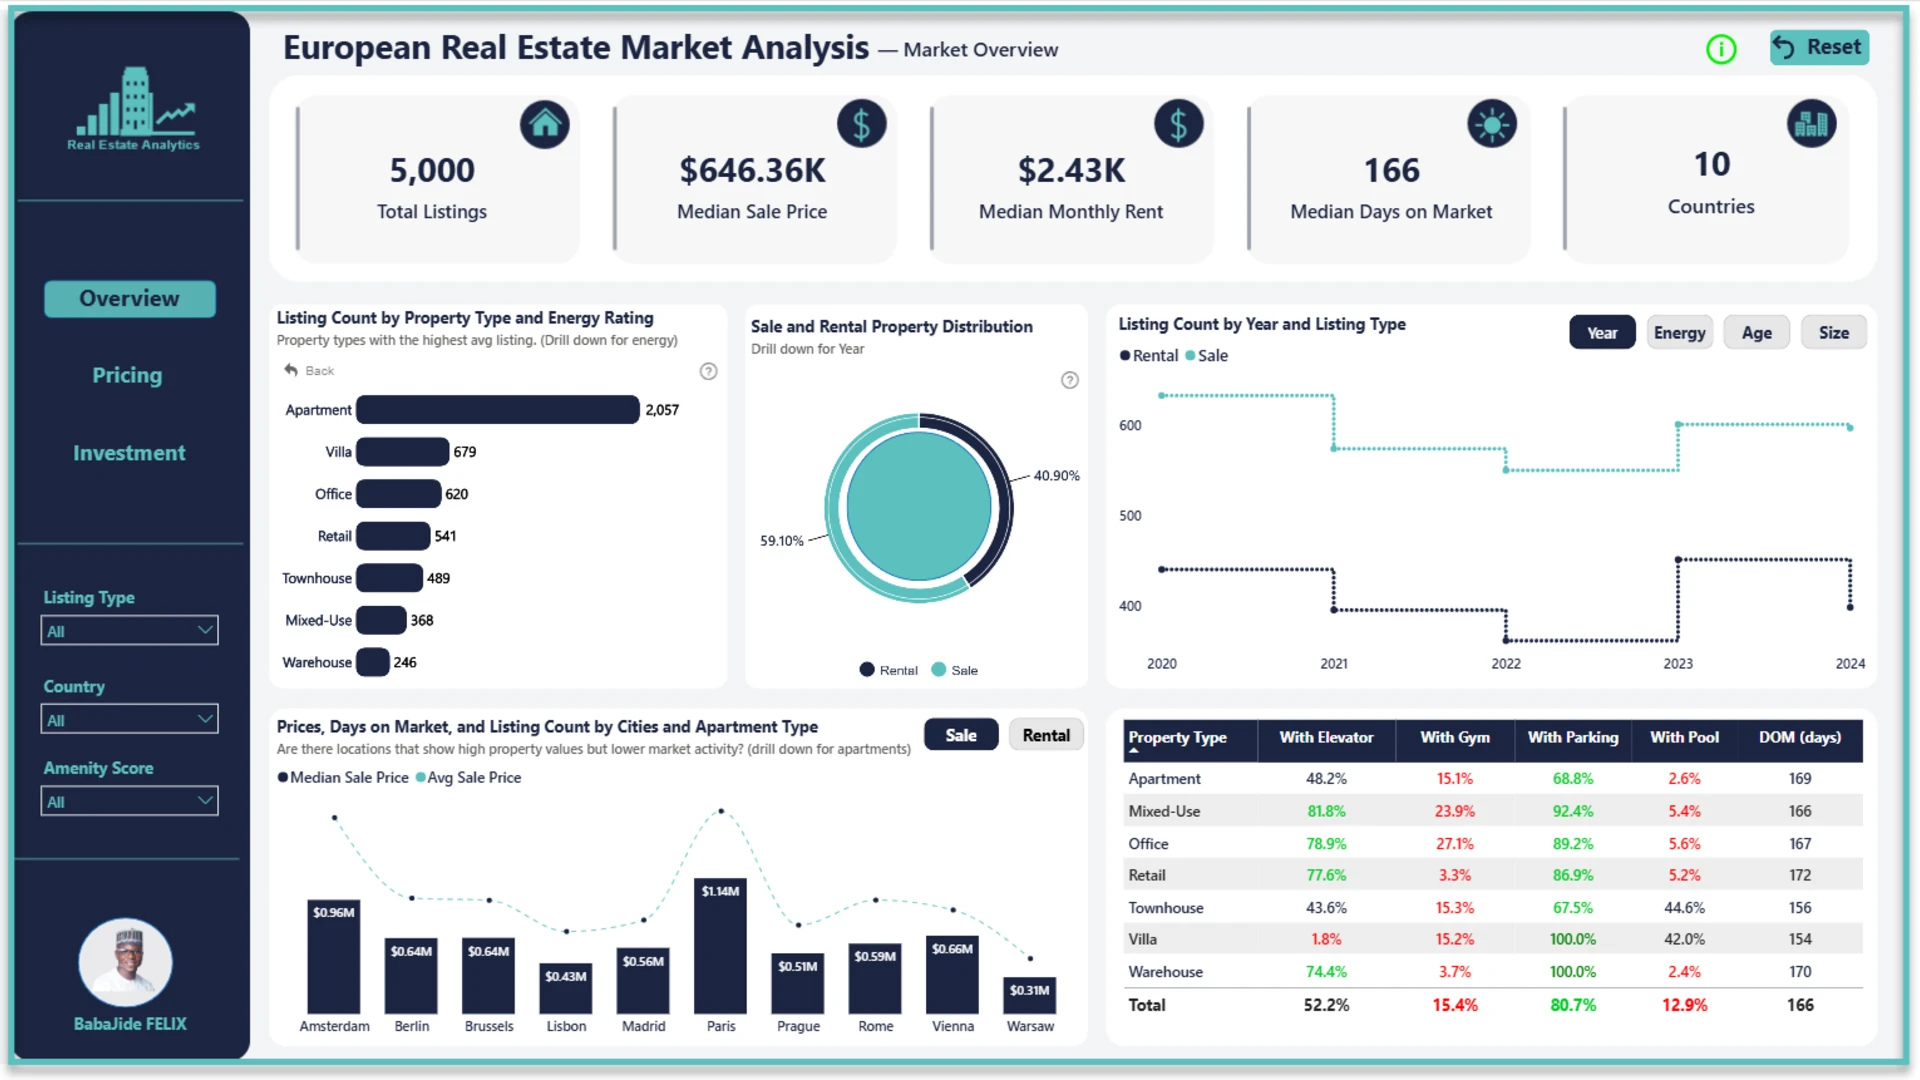This screenshot has height=1080, width=1920.
Task: Open the Investment page
Action: point(129,453)
